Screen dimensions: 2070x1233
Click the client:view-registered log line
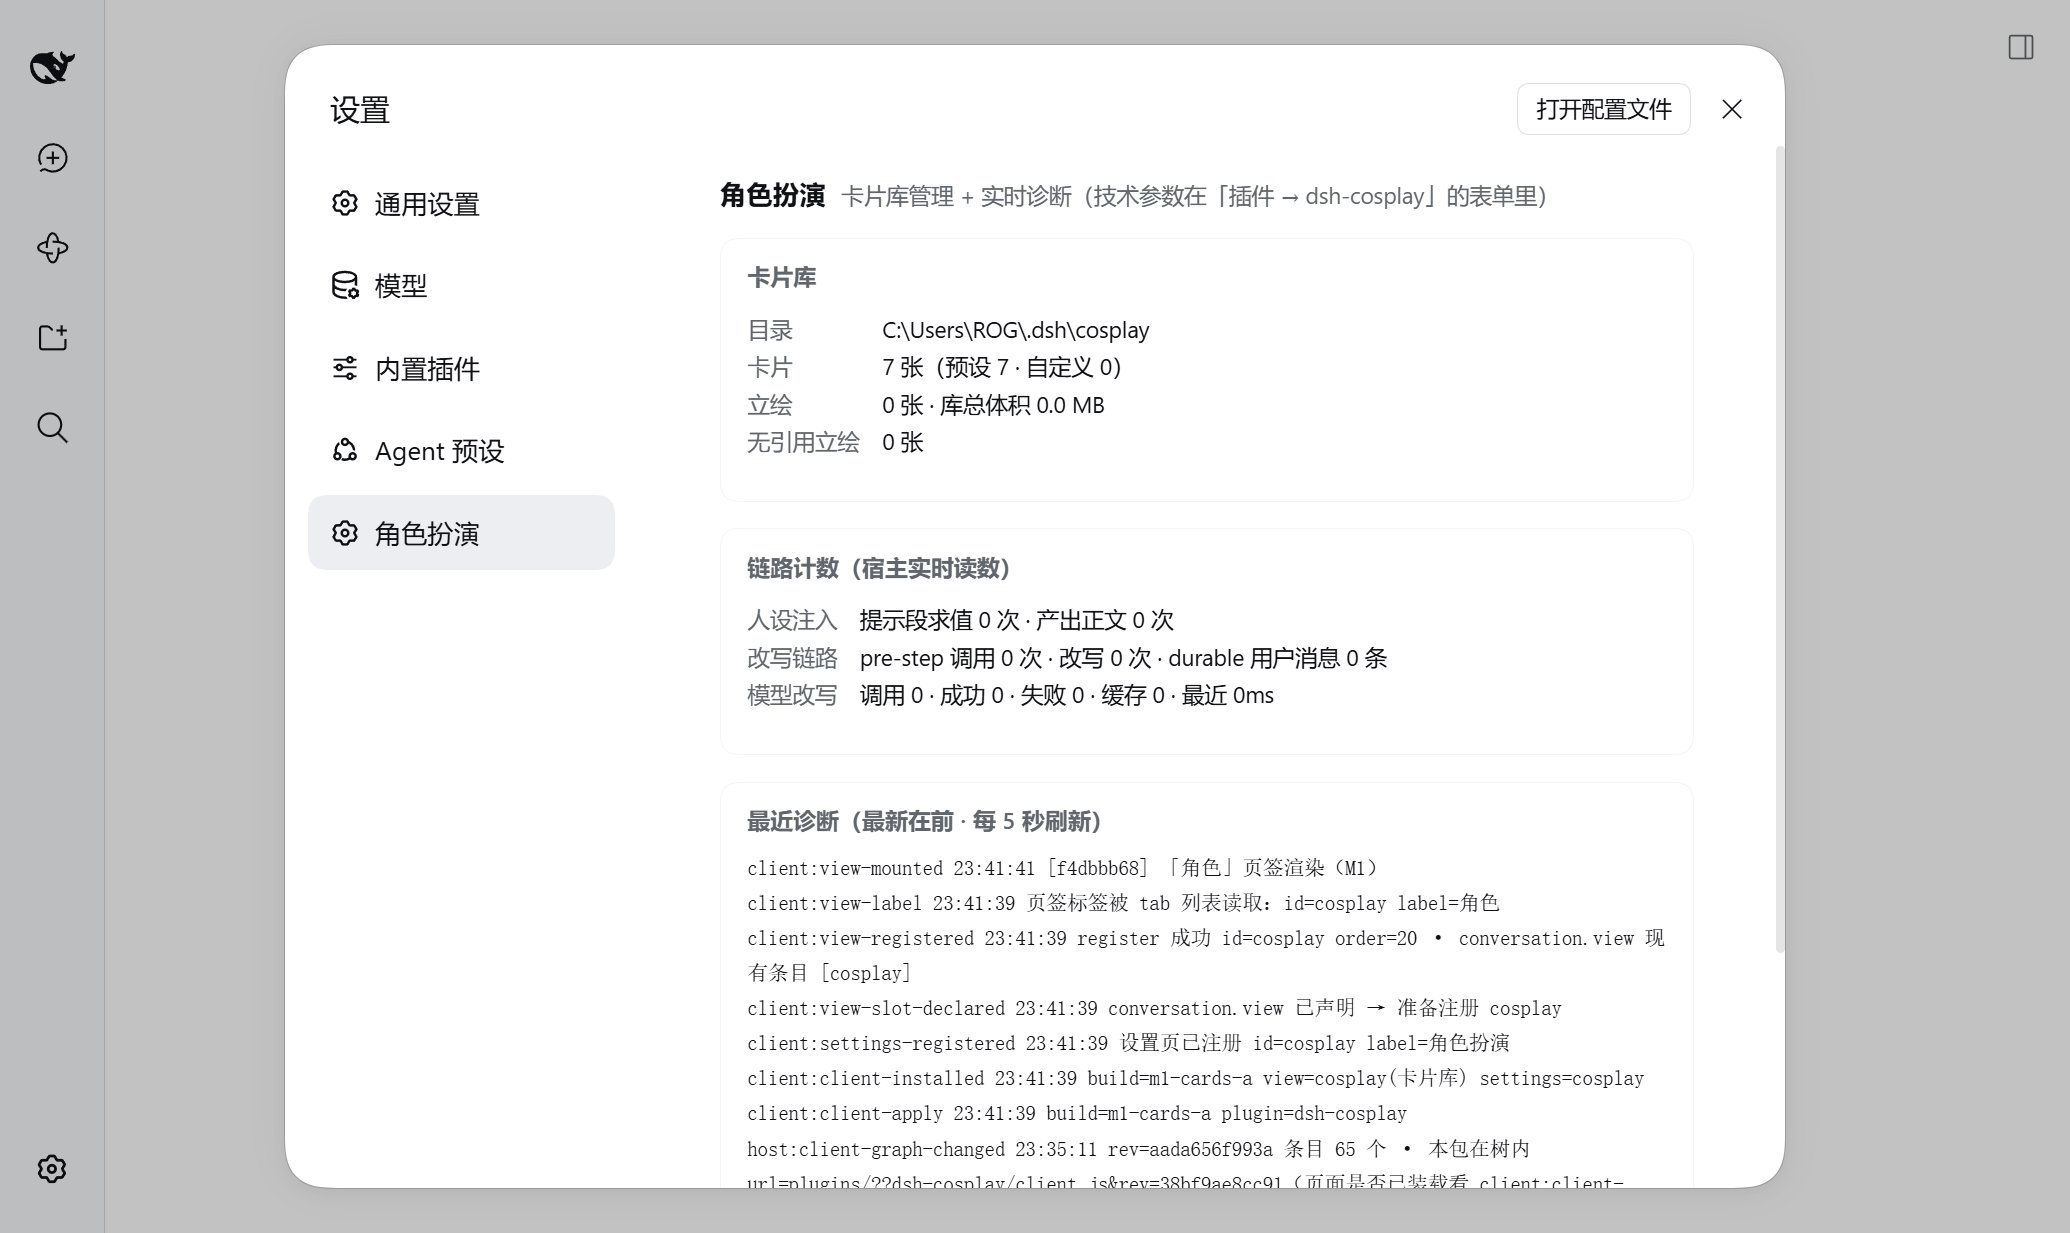[1206, 955]
